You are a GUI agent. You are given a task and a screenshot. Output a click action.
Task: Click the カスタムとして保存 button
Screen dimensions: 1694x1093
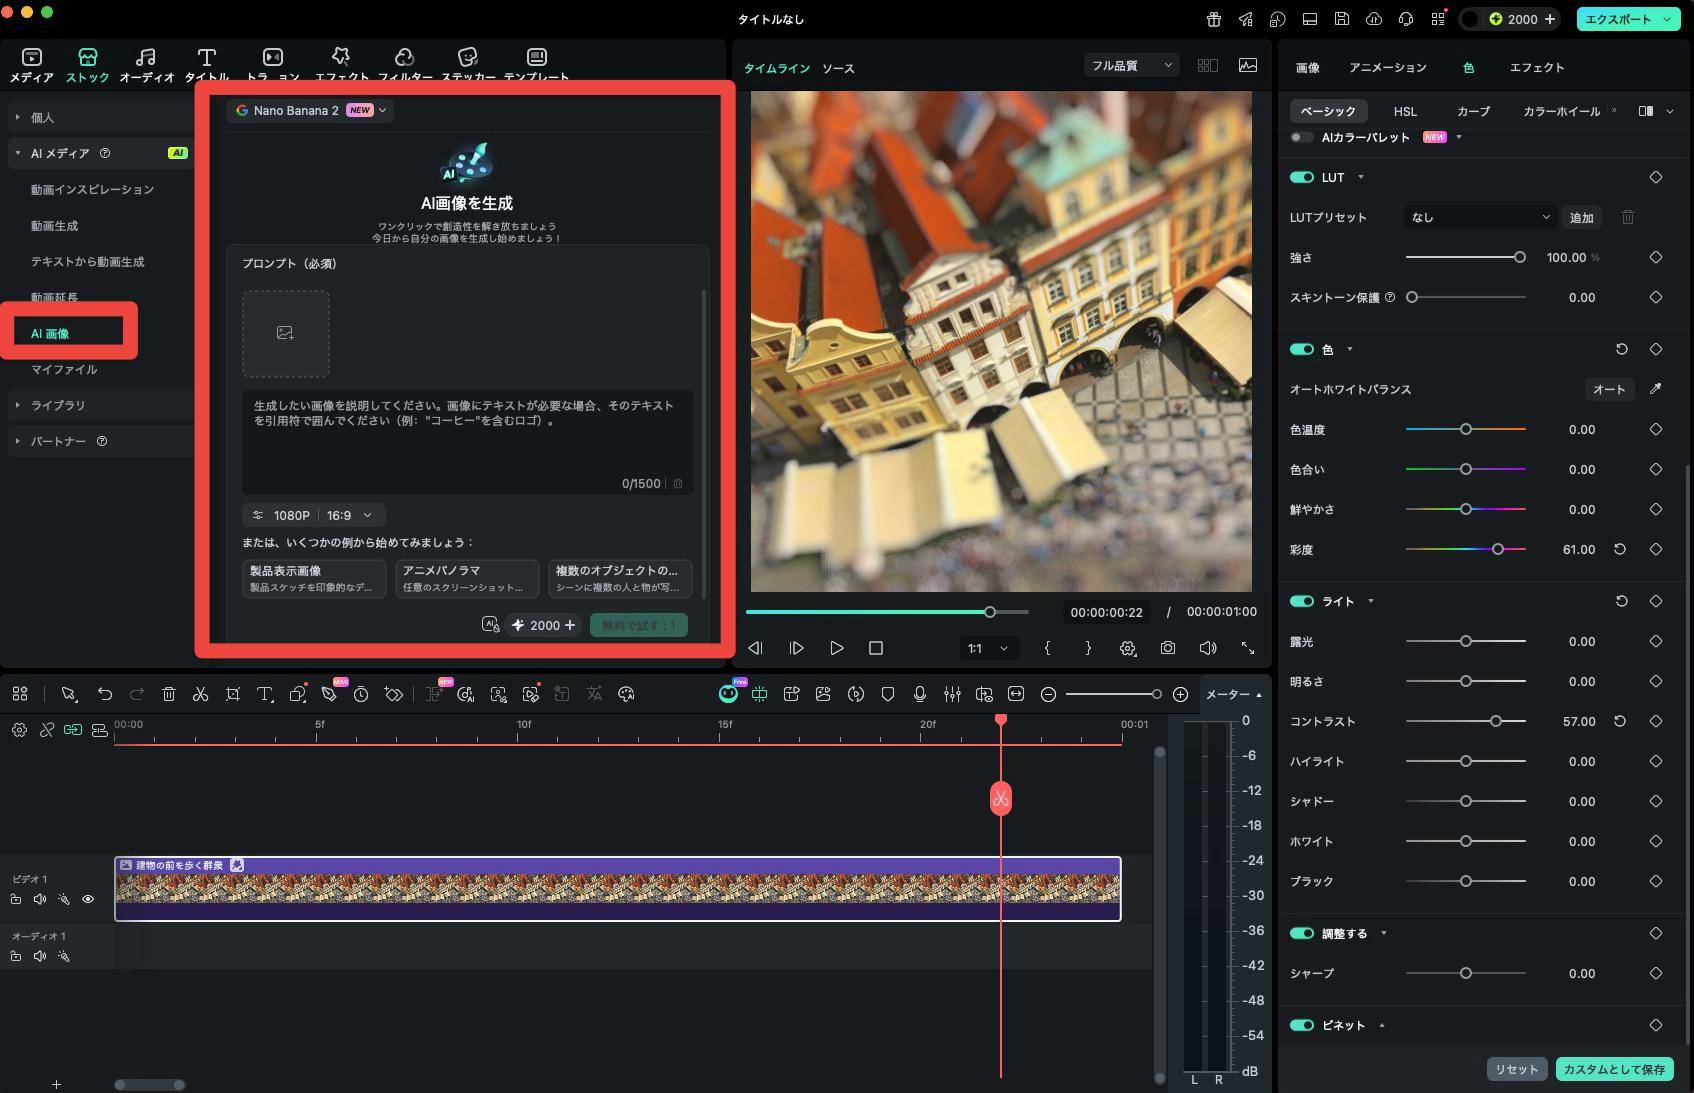pyautogui.click(x=1614, y=1069)
